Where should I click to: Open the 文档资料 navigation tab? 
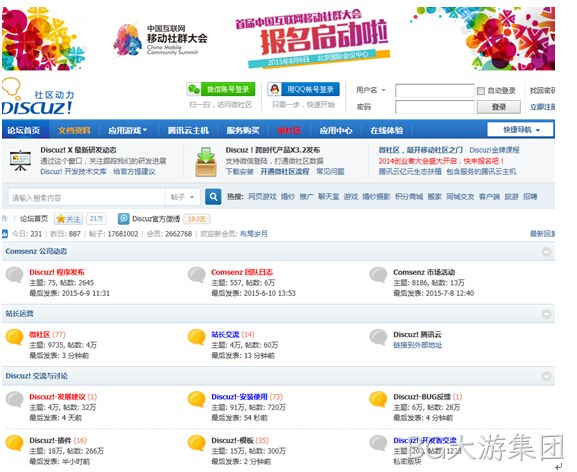coord(74,130)
